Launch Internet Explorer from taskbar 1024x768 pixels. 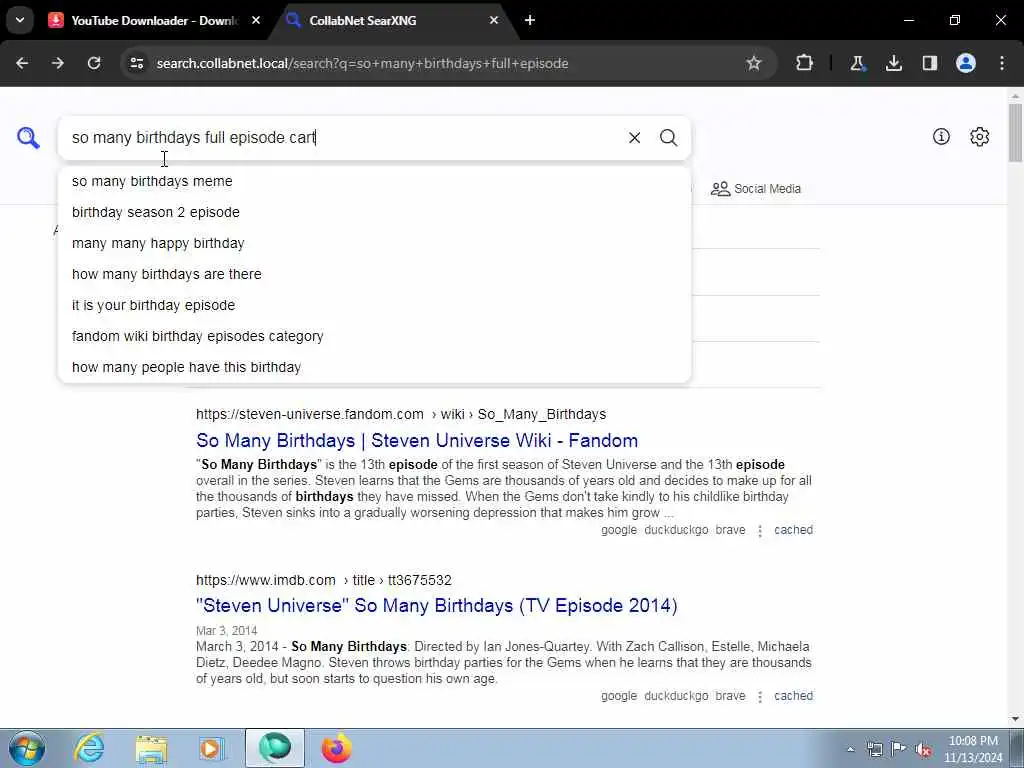click(89, 748)
